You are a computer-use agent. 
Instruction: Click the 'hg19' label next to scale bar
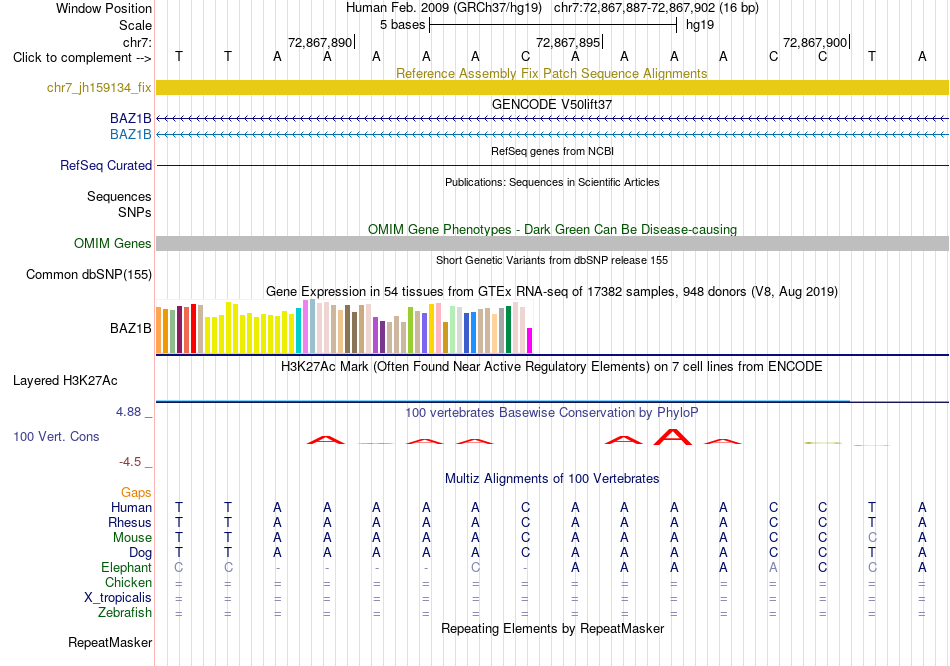tap(700, 25)
